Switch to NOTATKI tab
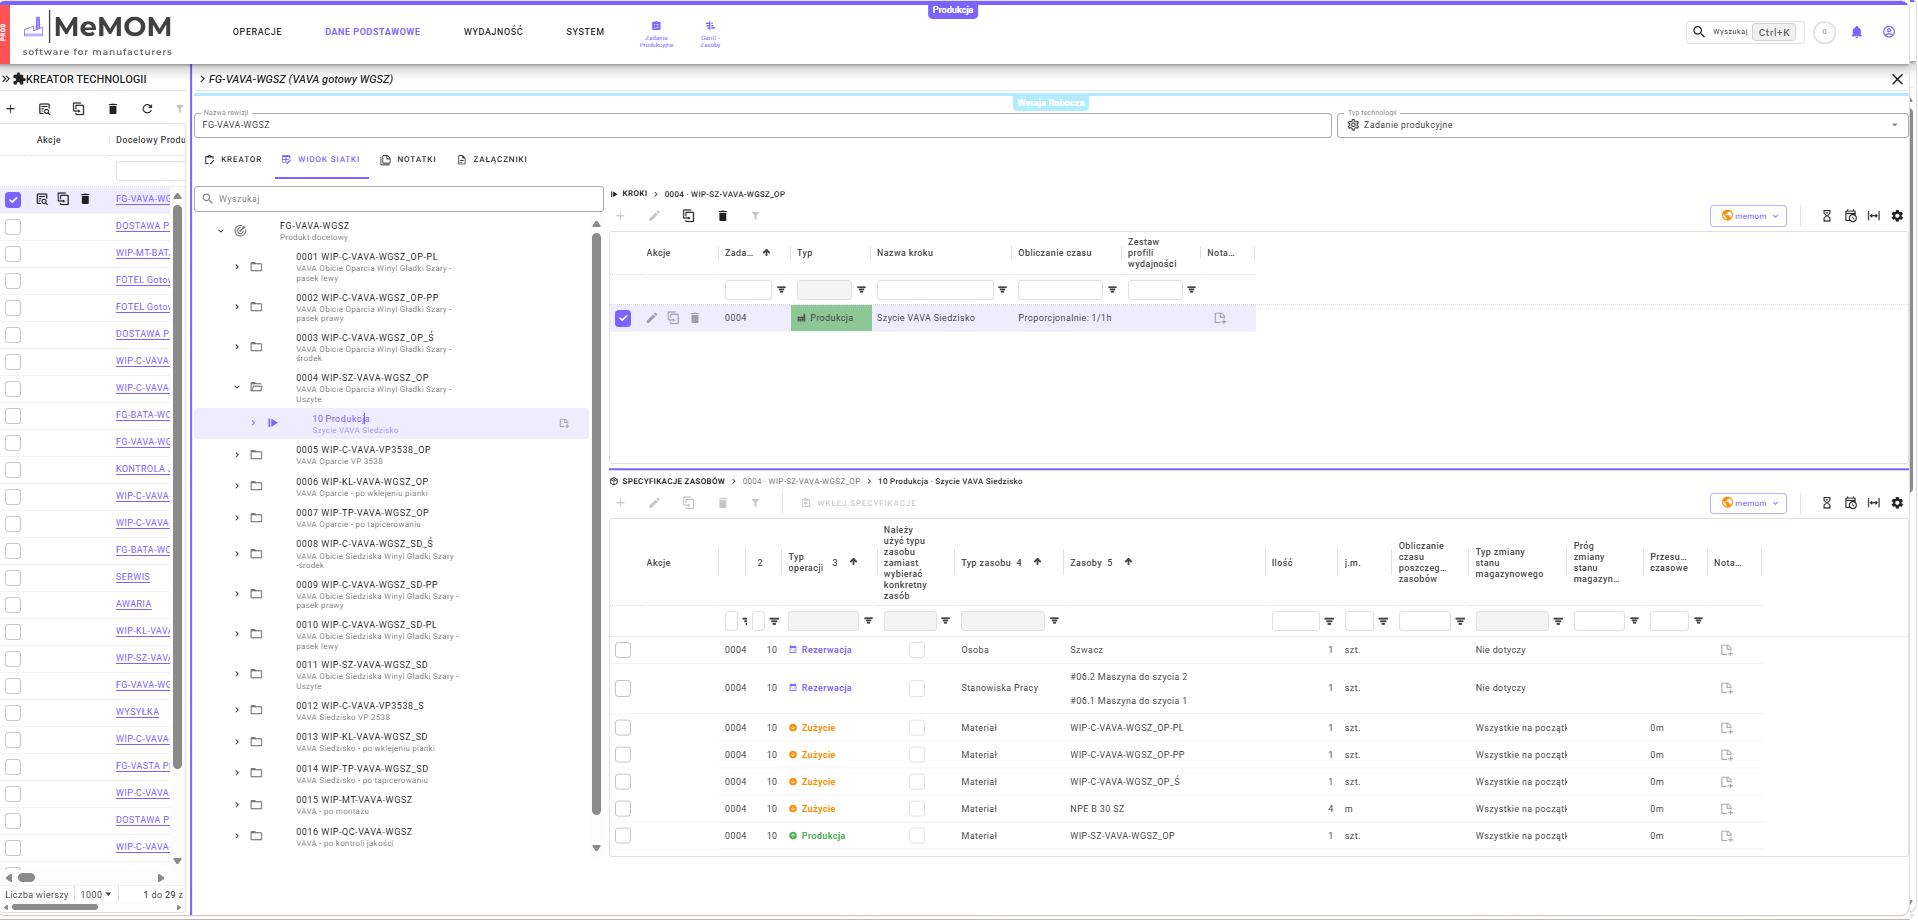The width and height of the screenshot is (1918, 920). coord(408,160)
